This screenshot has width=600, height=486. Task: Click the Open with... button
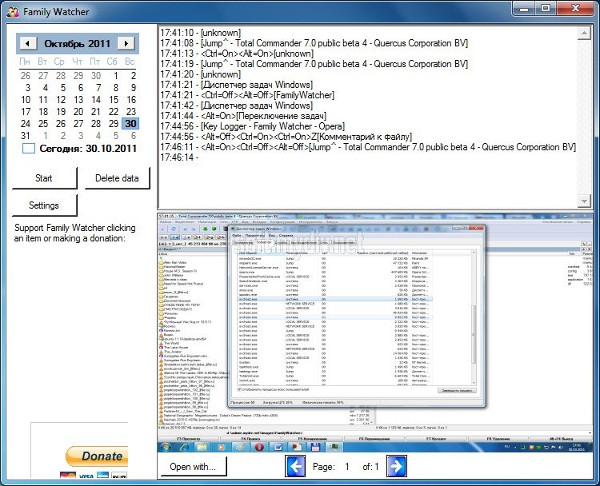pos(193,466)
